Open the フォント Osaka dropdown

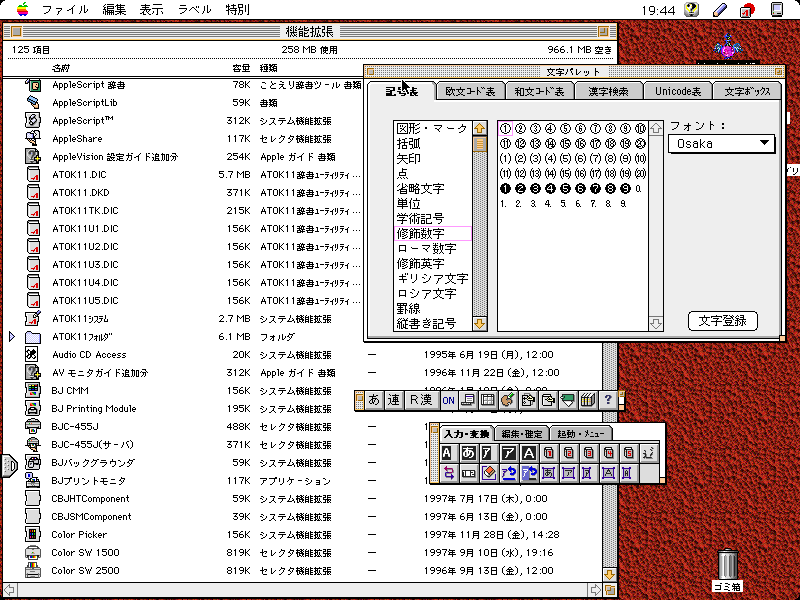tap(722, 144)
